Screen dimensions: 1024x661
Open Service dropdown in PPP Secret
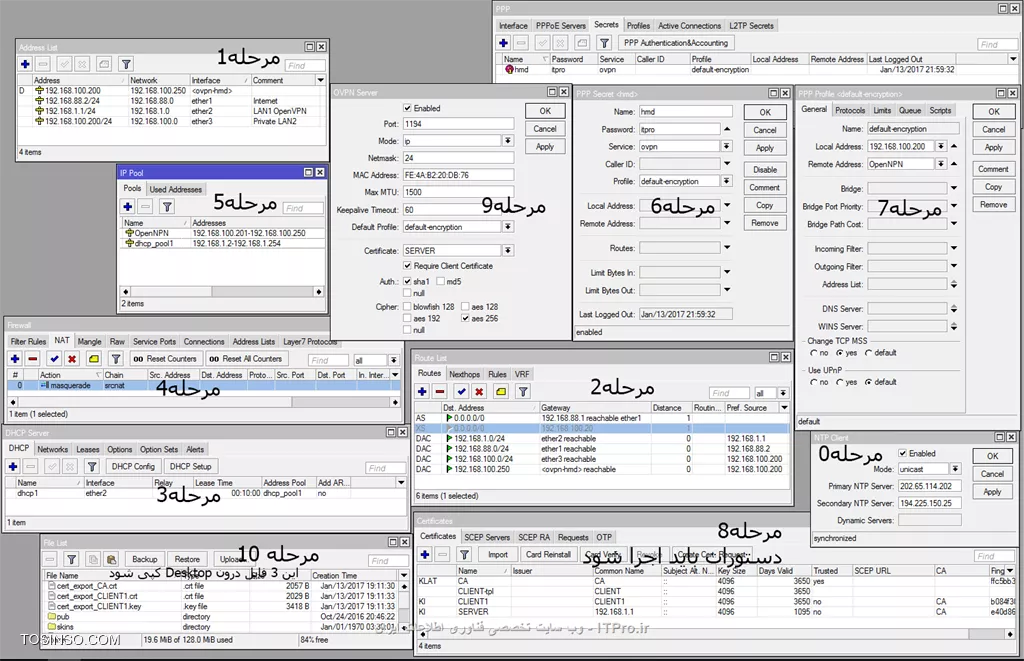pyautogui.click(x=726, y=146)
